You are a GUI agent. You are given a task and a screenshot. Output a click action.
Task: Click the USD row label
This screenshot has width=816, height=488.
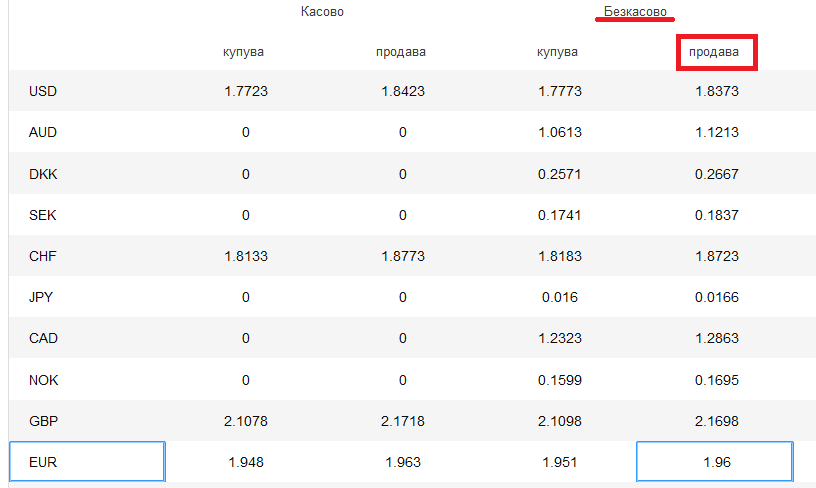[x=43, y=91]
